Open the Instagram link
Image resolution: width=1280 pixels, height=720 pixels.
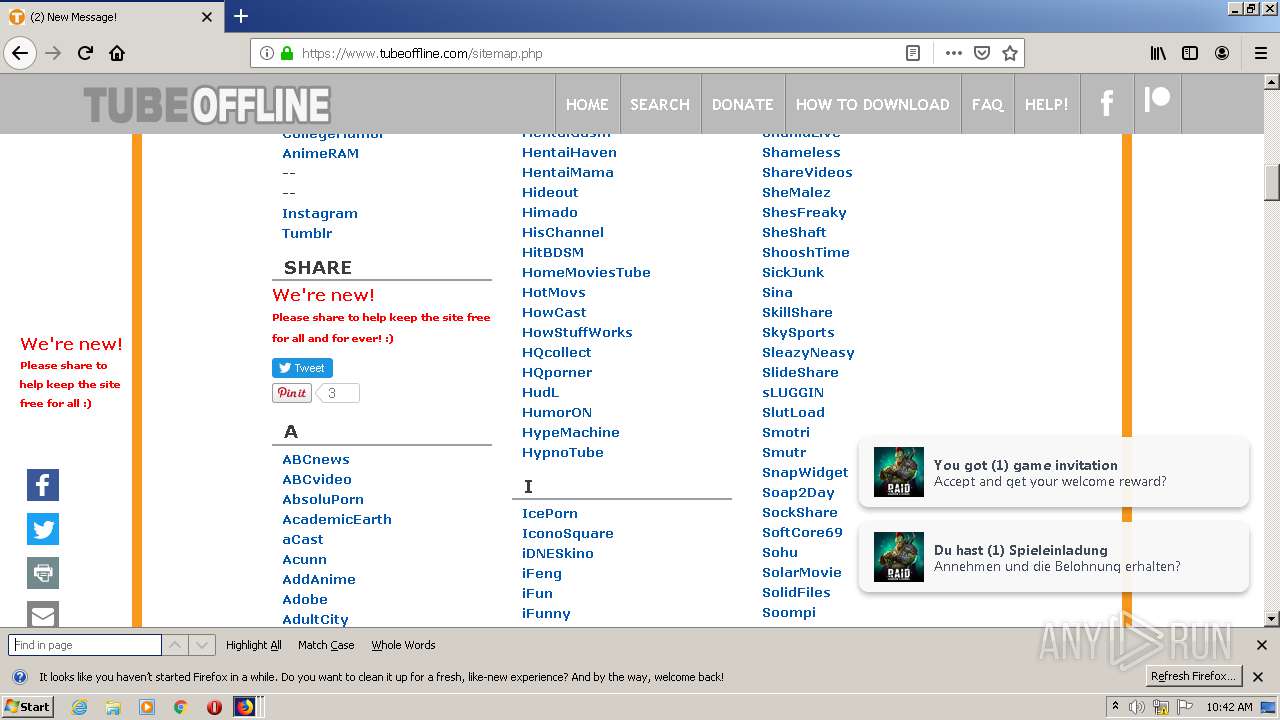tap(320, 213)
